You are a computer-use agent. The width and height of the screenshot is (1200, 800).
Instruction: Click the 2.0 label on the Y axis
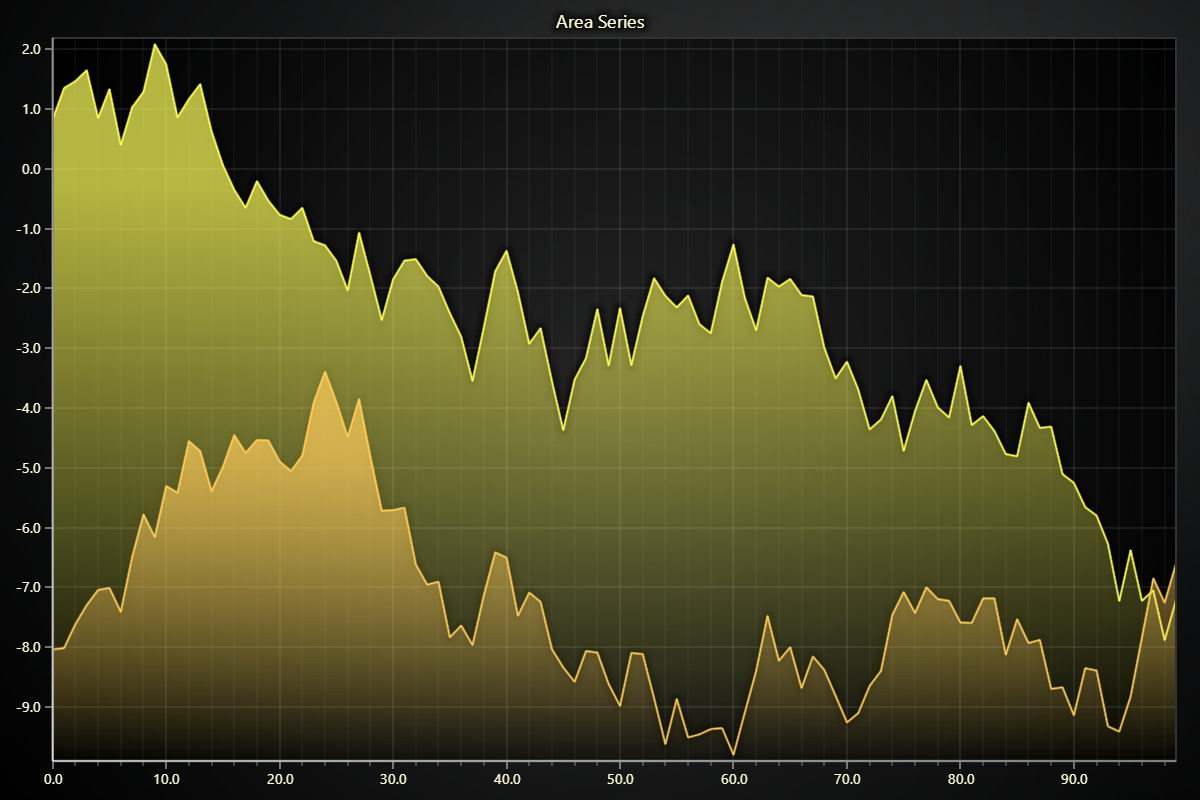[x=30, y=49]
